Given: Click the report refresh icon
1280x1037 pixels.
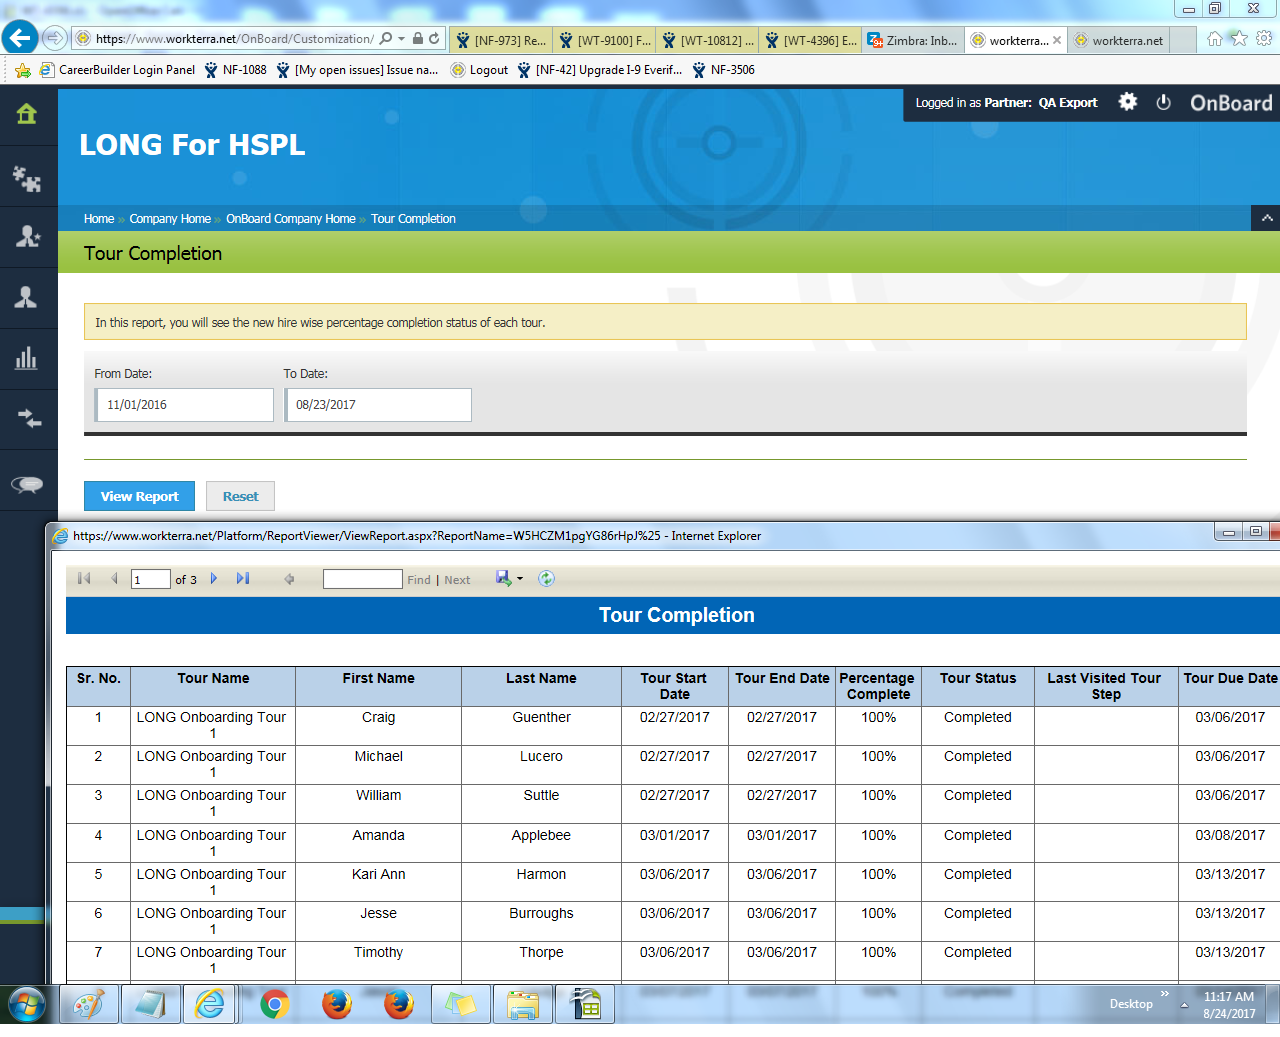Looking at the screenshot, I should click(x=546, y=579).
